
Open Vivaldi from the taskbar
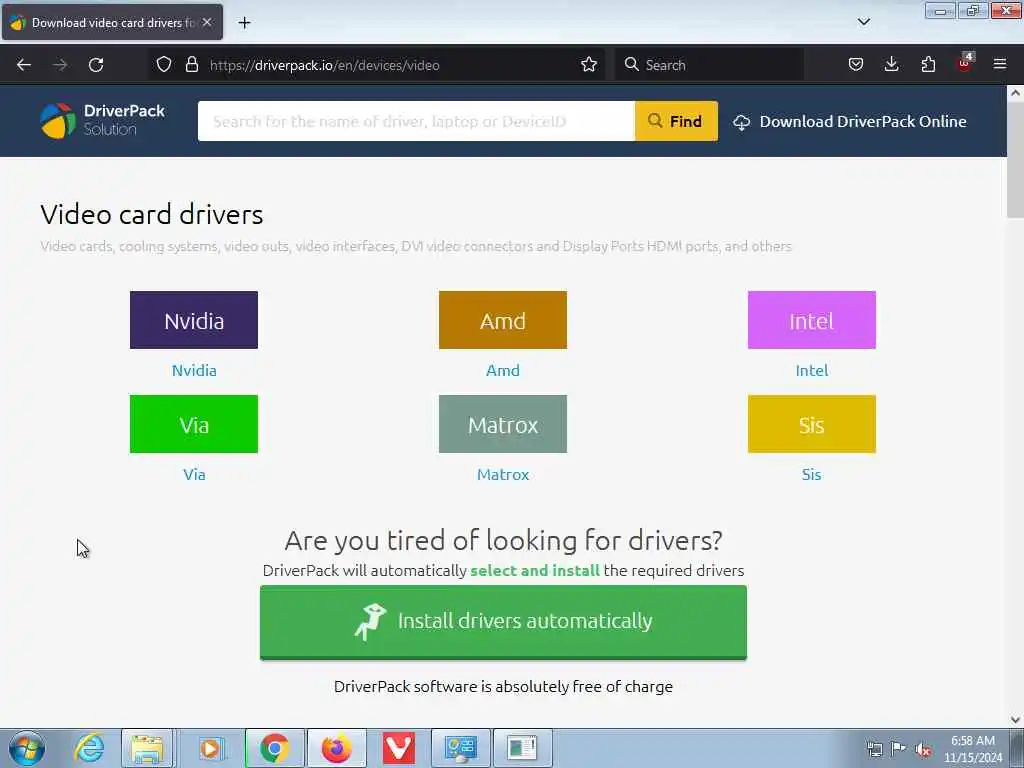(399, 748)
